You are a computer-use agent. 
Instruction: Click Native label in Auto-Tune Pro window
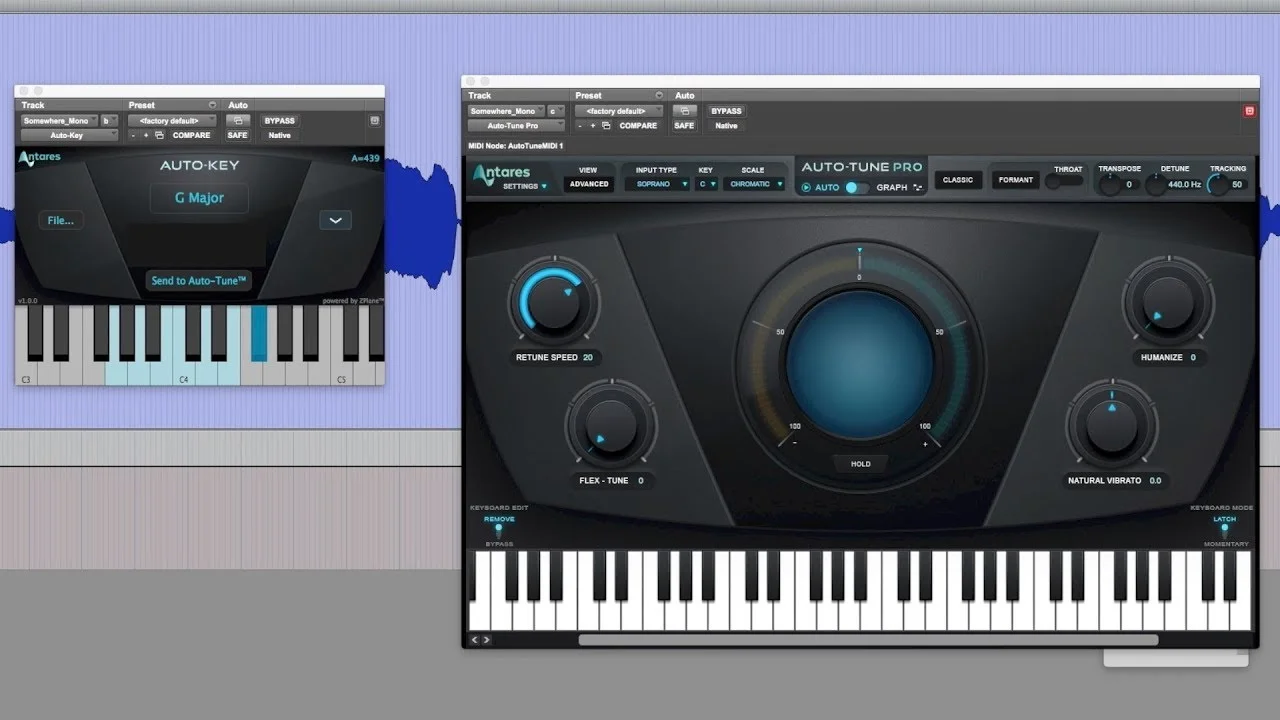726,126
